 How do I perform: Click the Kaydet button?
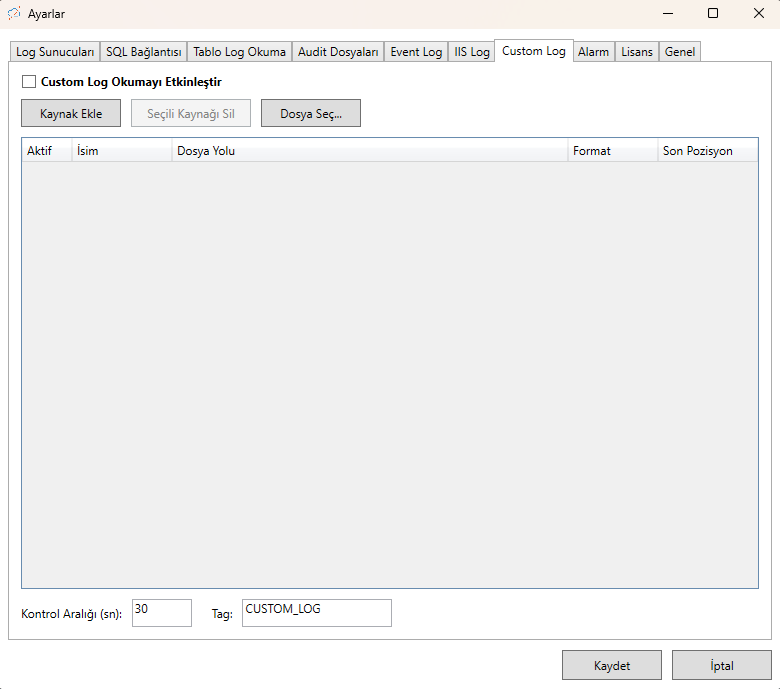click(612, 665)
